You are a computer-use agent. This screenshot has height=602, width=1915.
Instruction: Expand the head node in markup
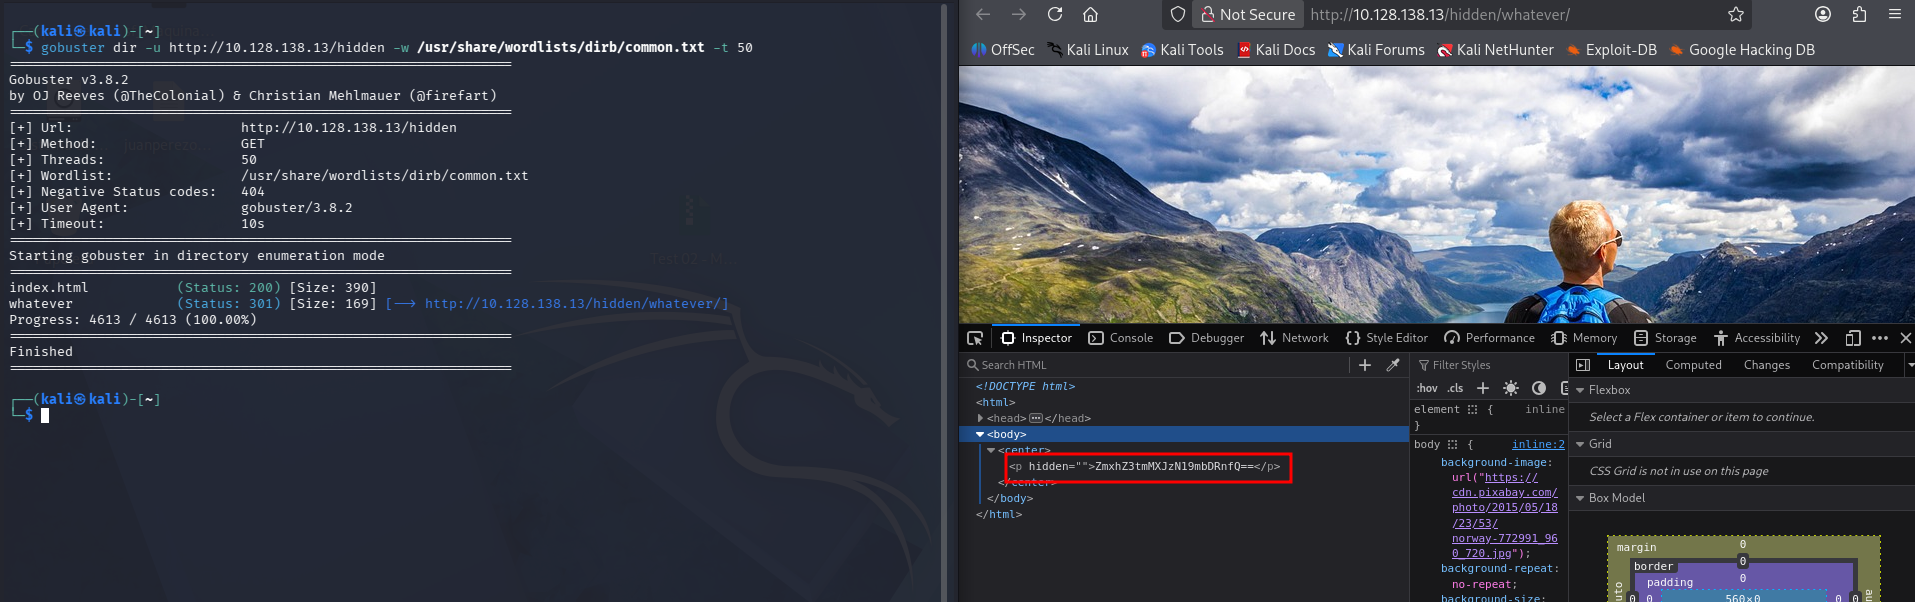980,418
